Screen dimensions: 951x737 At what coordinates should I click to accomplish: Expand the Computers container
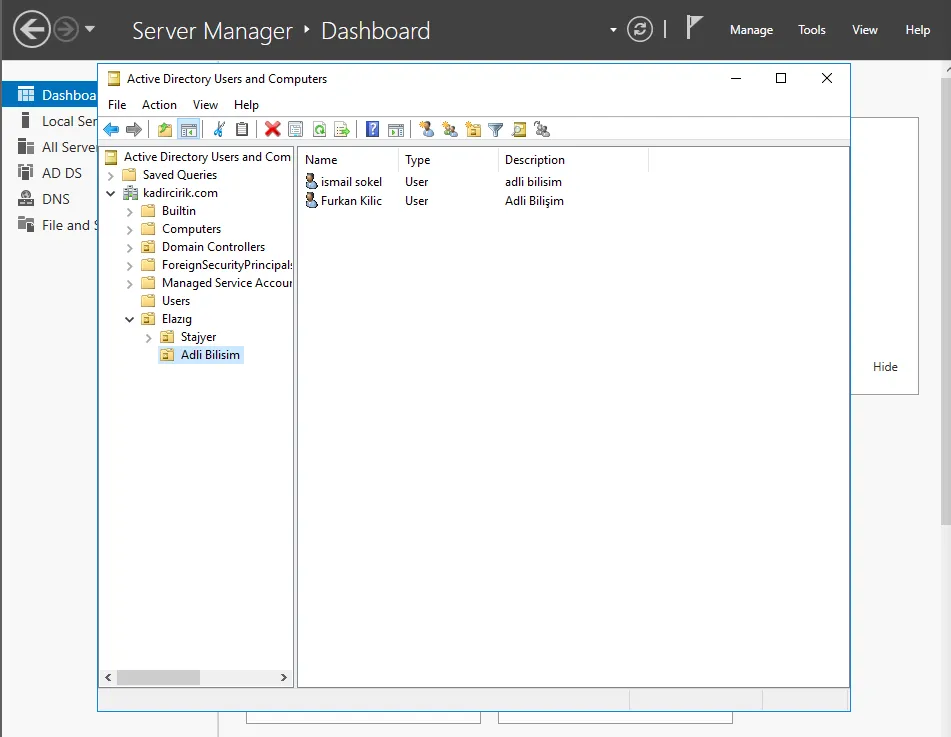pos(129,230)
